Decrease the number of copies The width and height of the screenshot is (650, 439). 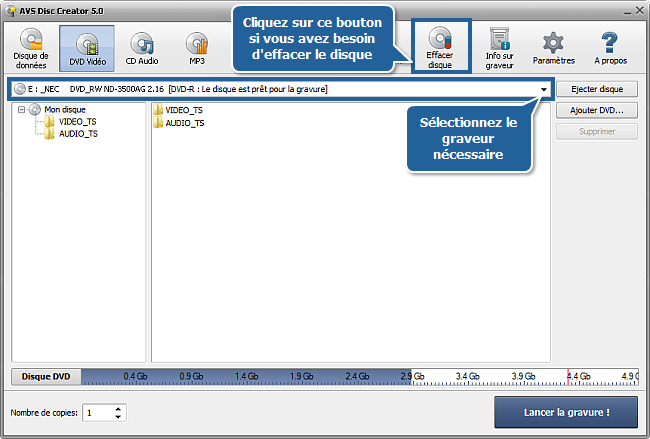118,417
